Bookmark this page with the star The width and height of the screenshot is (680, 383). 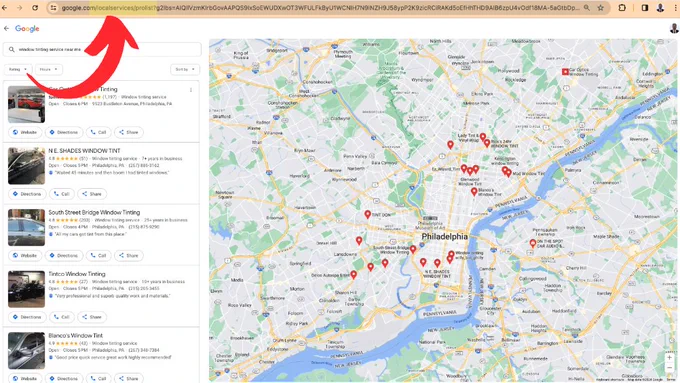[601, 8]
